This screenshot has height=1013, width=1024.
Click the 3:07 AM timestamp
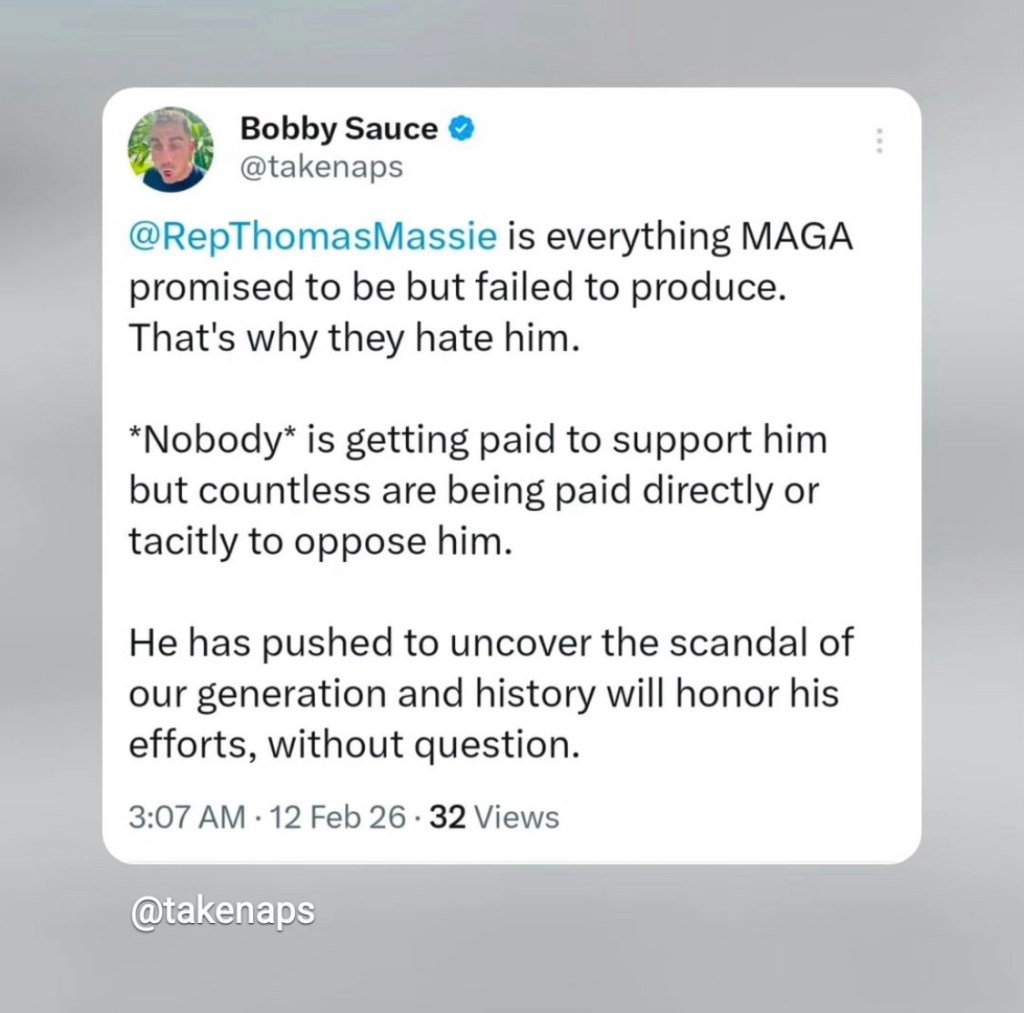coord(187,817)
